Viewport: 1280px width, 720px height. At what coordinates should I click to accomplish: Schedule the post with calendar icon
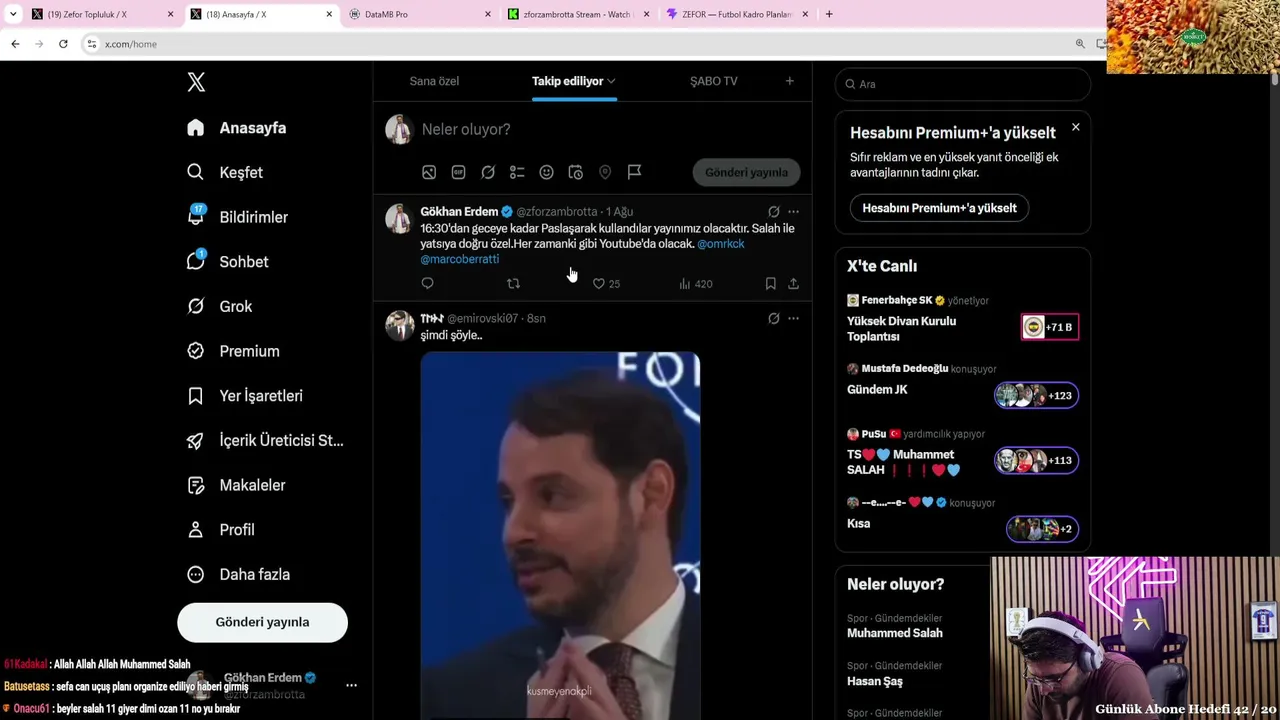click(x=576, y=172)
